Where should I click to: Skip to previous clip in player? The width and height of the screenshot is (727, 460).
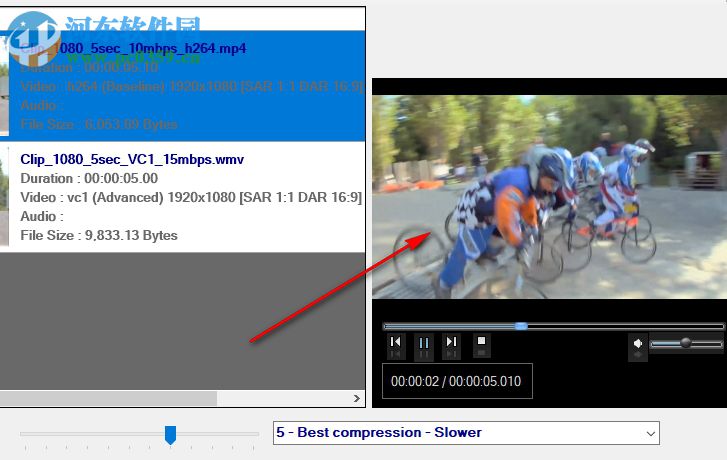(x=395, y=346)
